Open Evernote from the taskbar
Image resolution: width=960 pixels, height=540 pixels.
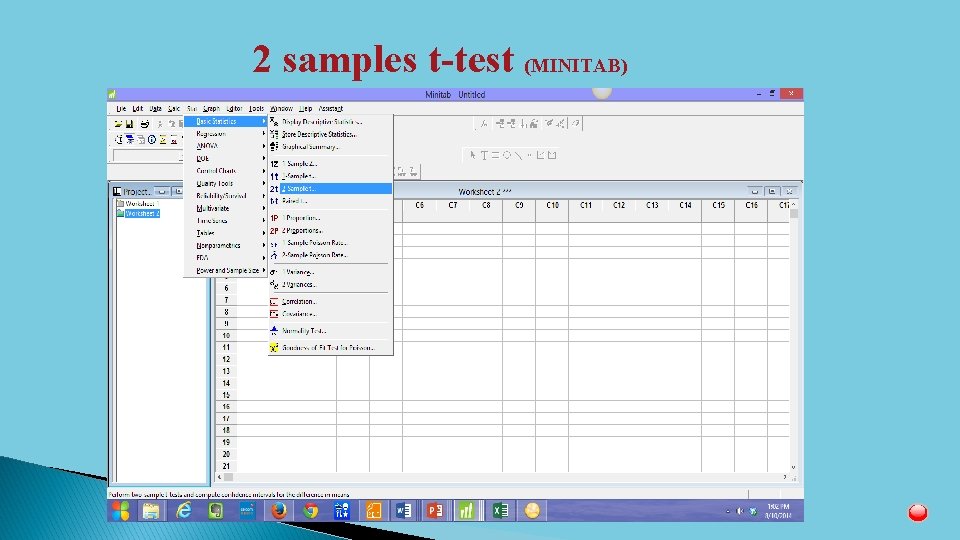[216, 511]
